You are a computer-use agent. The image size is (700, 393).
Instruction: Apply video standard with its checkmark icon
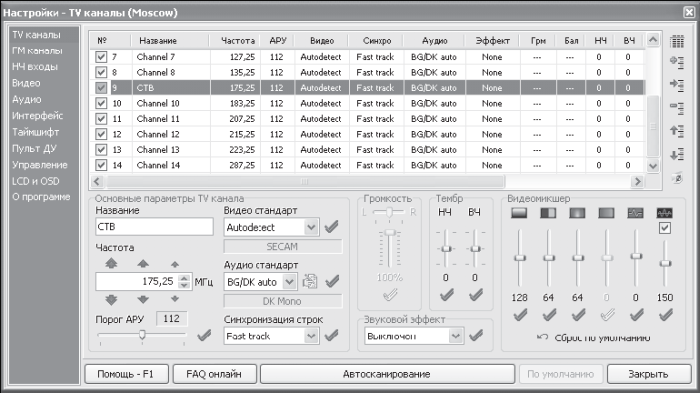[x=331, y=227]
